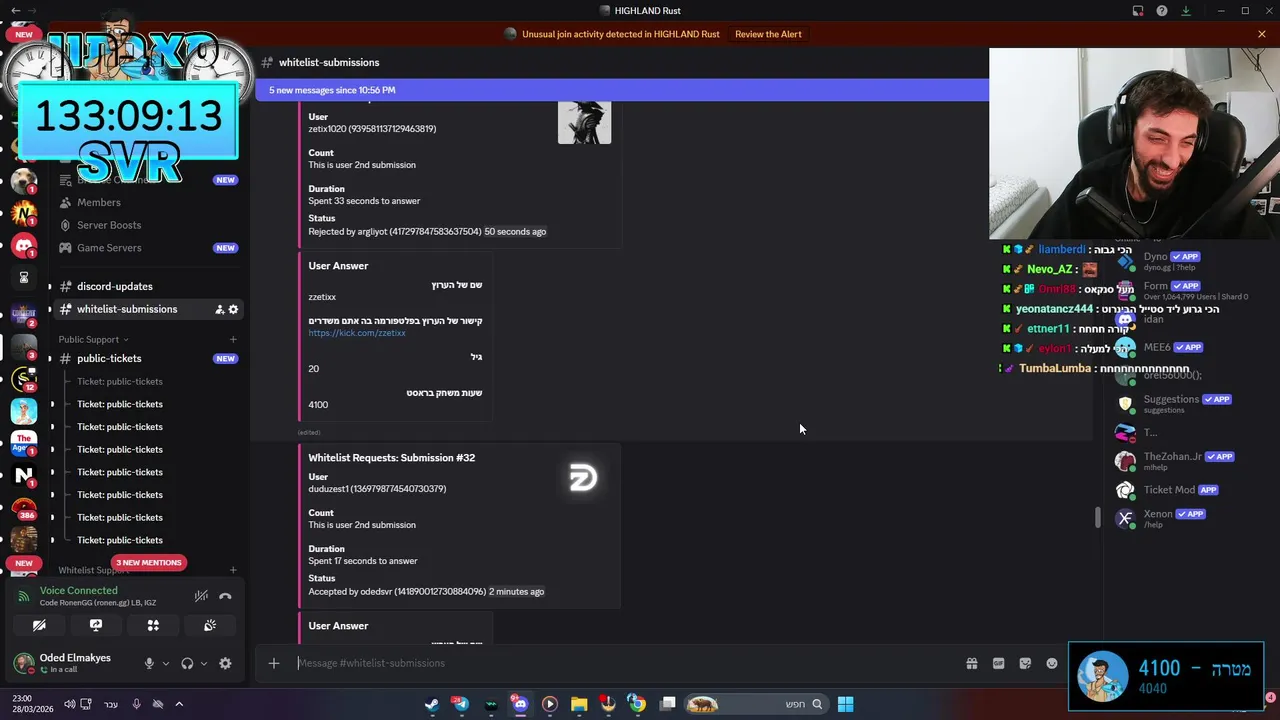
Task: Open the Steam taskbar icon
Action: [x=431, y=704]
